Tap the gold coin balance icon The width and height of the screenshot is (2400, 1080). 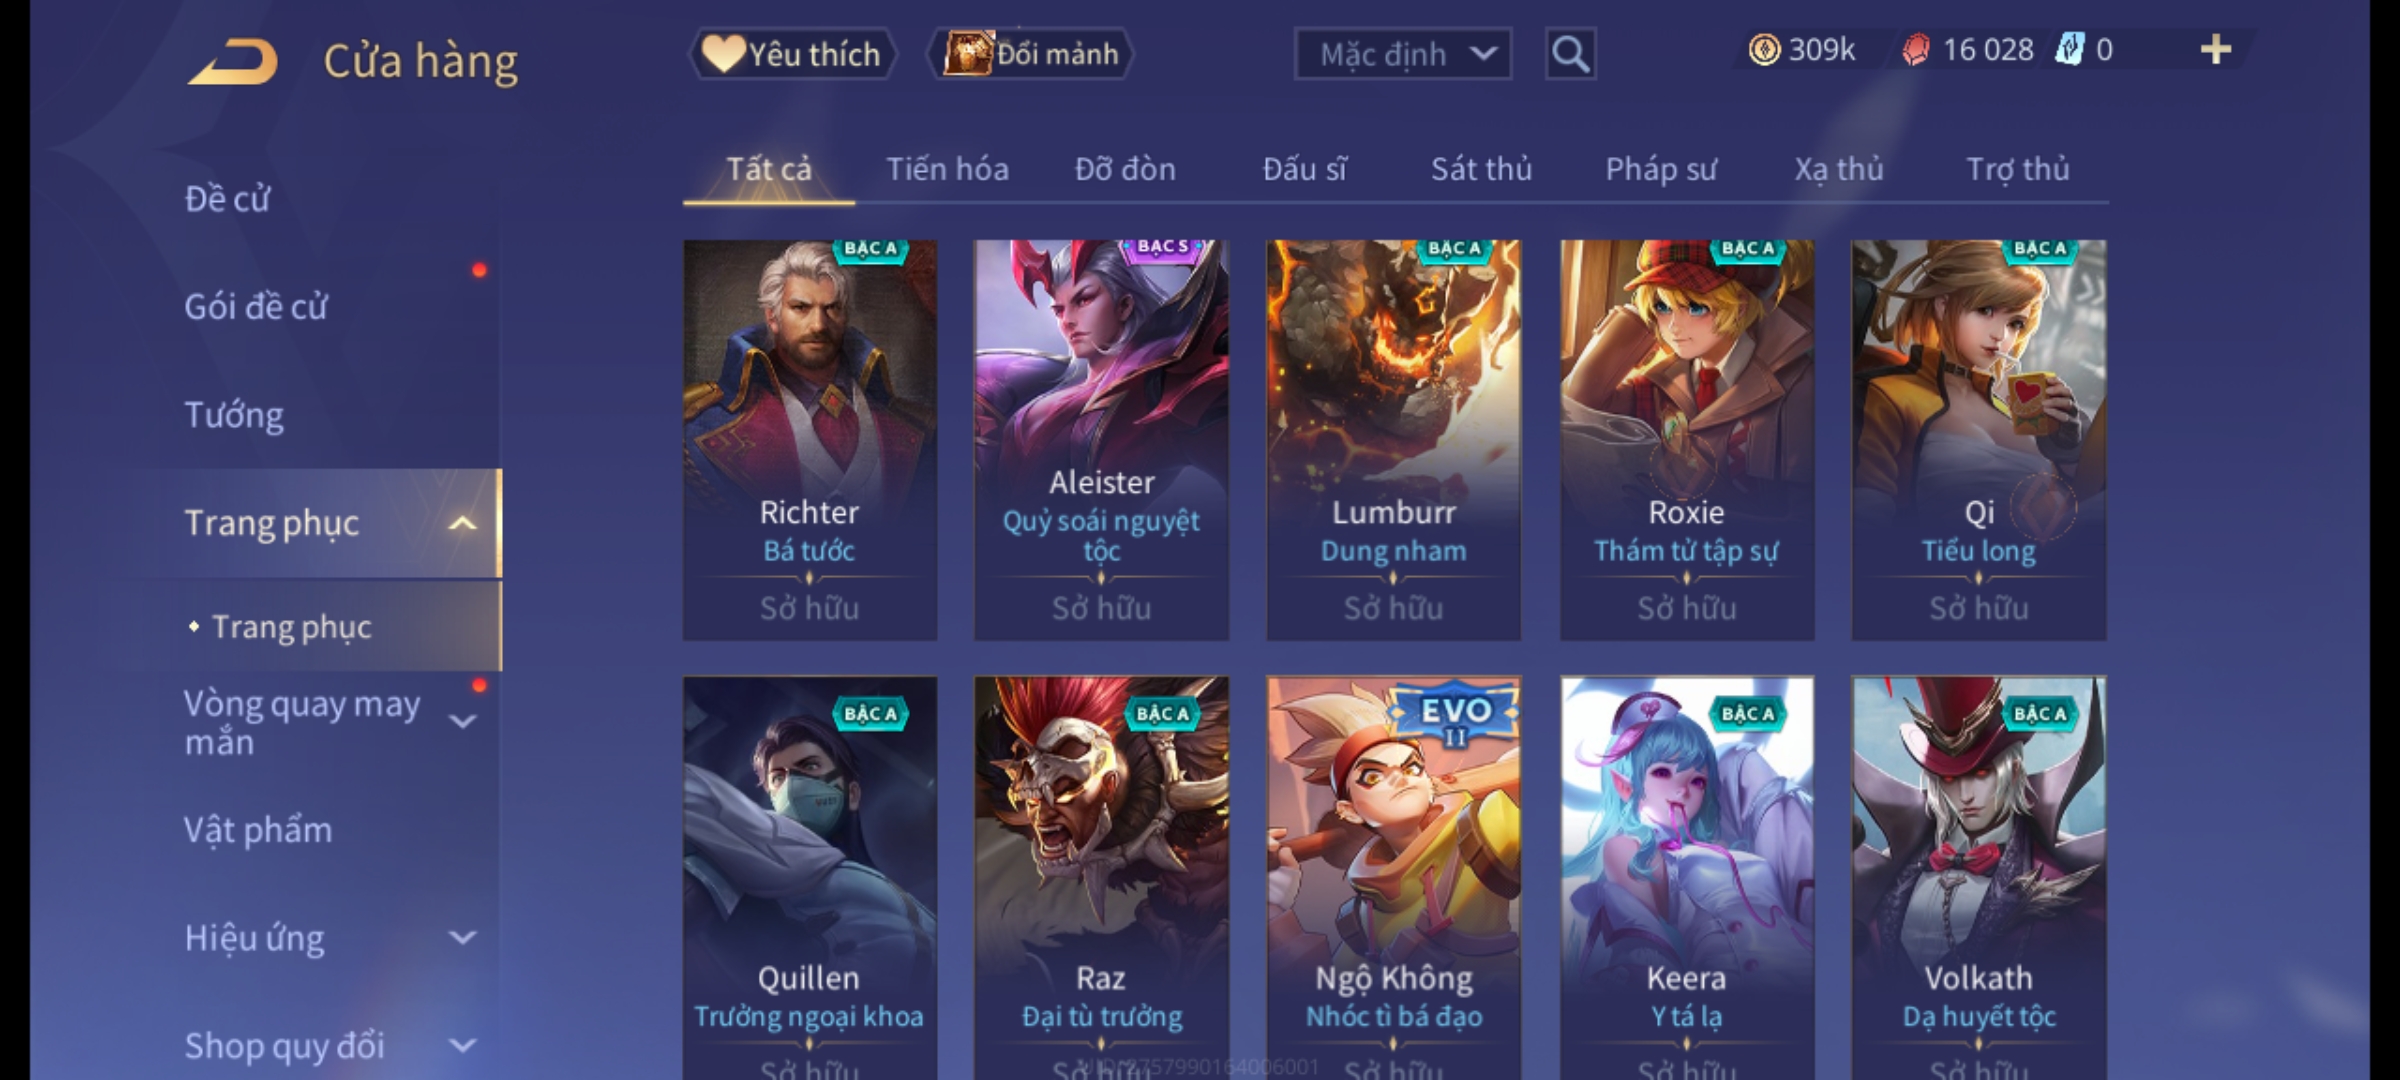pyautogui.click(x=1764, y=50)
